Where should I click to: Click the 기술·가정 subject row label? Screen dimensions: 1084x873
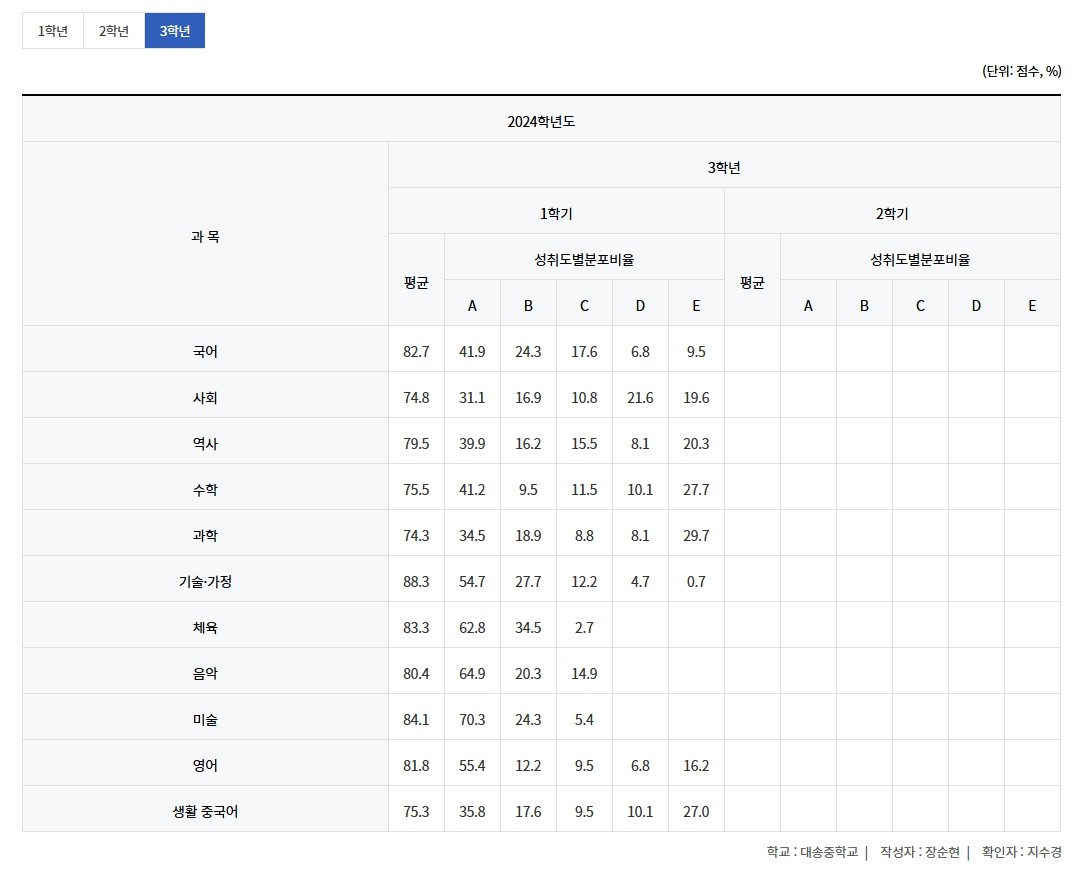pos(205,582)
